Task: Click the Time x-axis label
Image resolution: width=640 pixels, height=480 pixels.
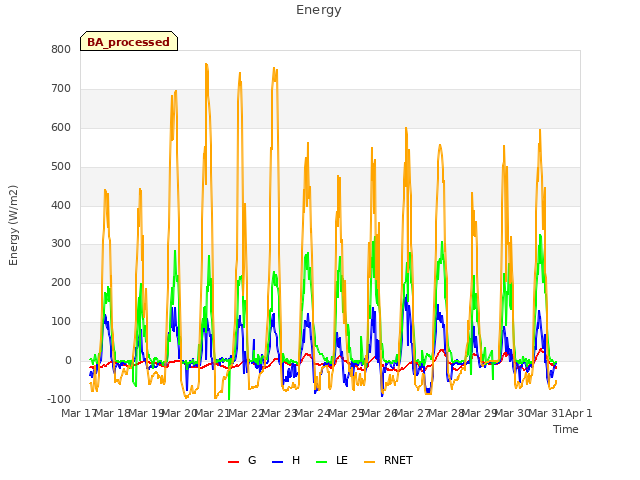Action: pos(566,429)
